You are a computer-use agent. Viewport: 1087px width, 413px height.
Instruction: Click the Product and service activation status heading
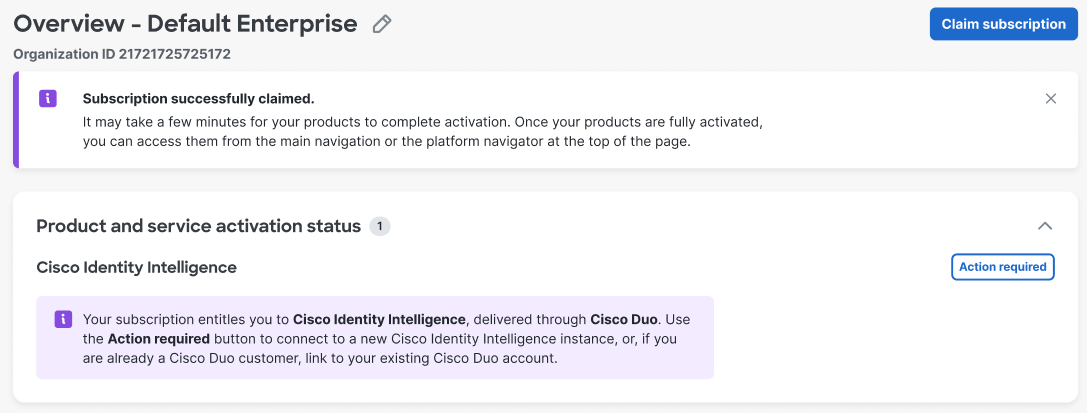pyautogui.click(x=198, y=226)
